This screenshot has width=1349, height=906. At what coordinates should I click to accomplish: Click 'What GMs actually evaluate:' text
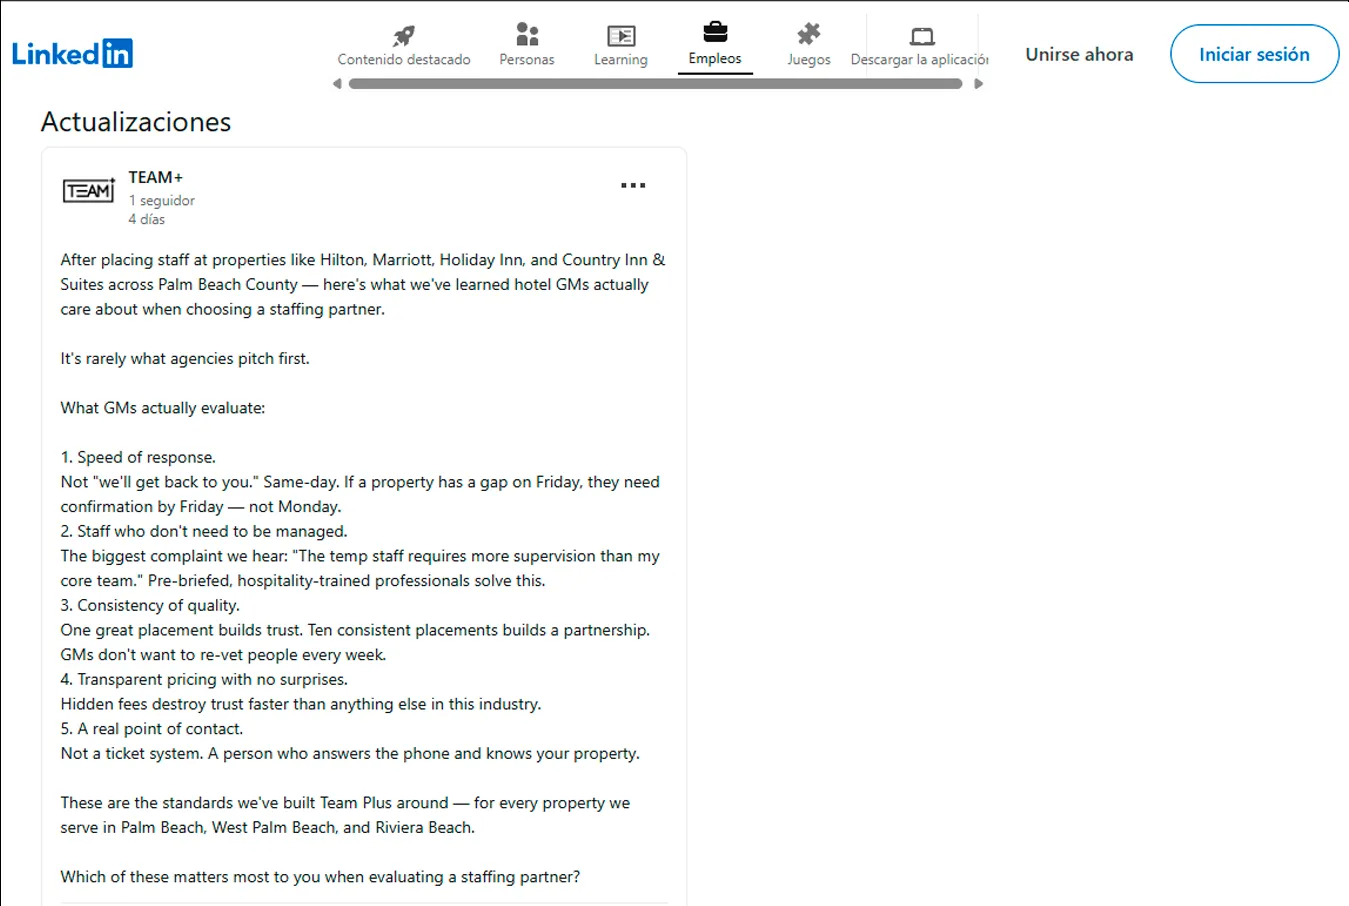(163, 408)
